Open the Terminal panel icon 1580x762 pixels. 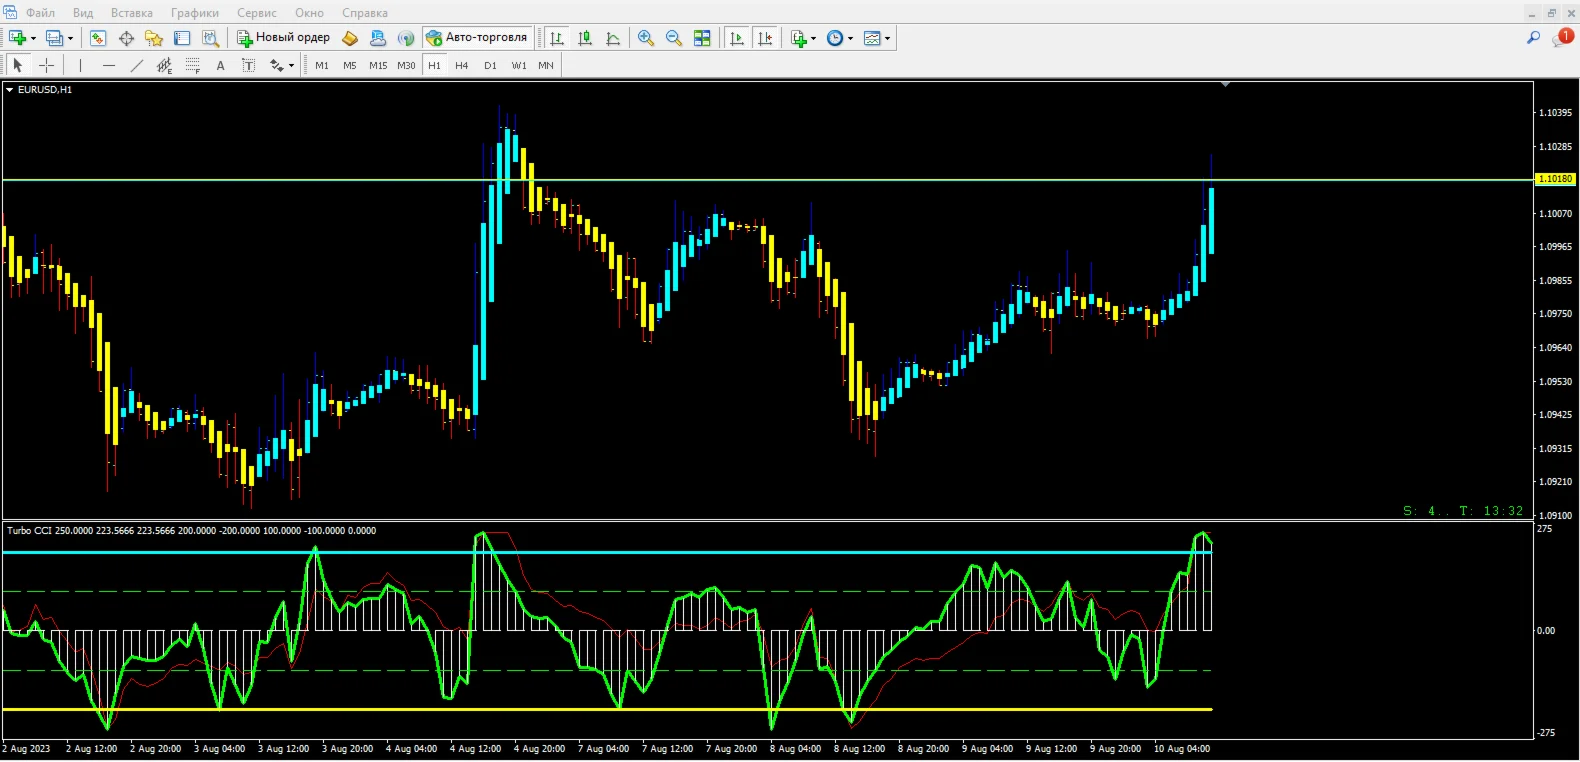pyautogui.click(x=182, y=38)
